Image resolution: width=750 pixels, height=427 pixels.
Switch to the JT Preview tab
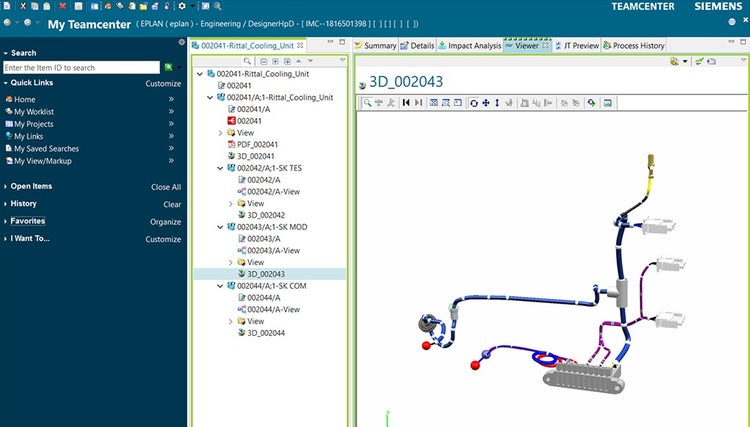[580, 46]
